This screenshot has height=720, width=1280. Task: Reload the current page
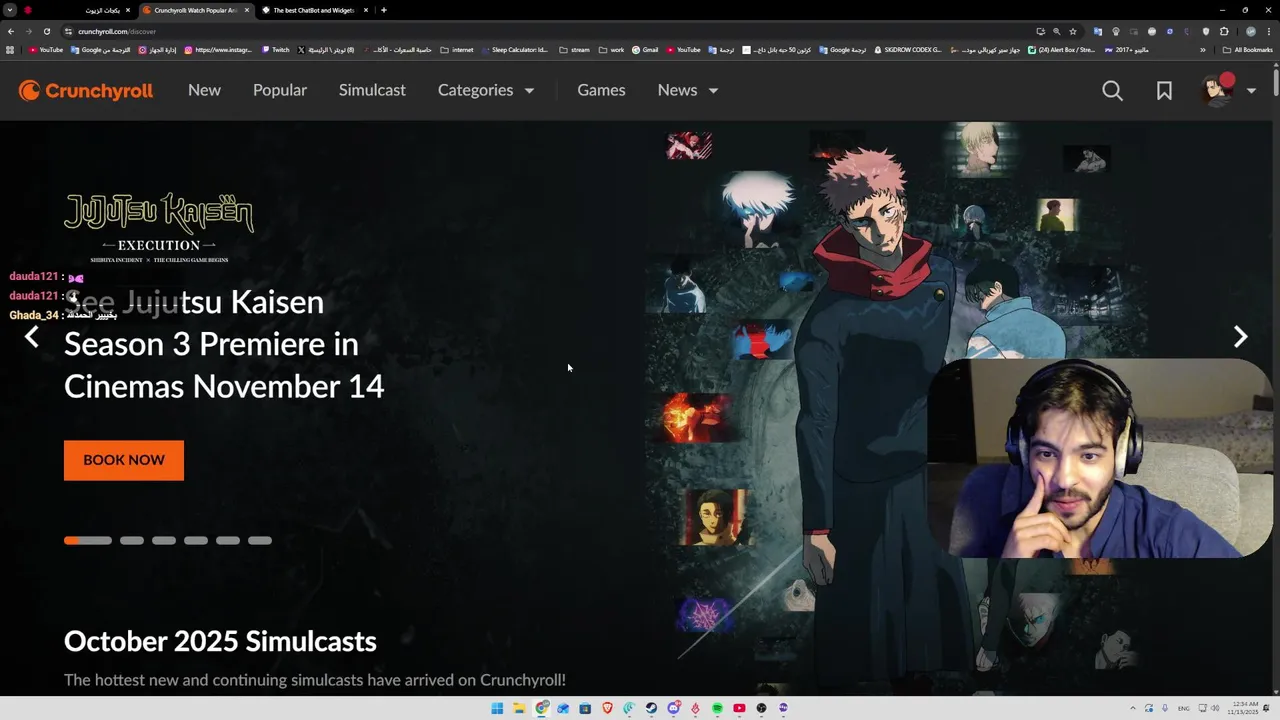point(46,31)
